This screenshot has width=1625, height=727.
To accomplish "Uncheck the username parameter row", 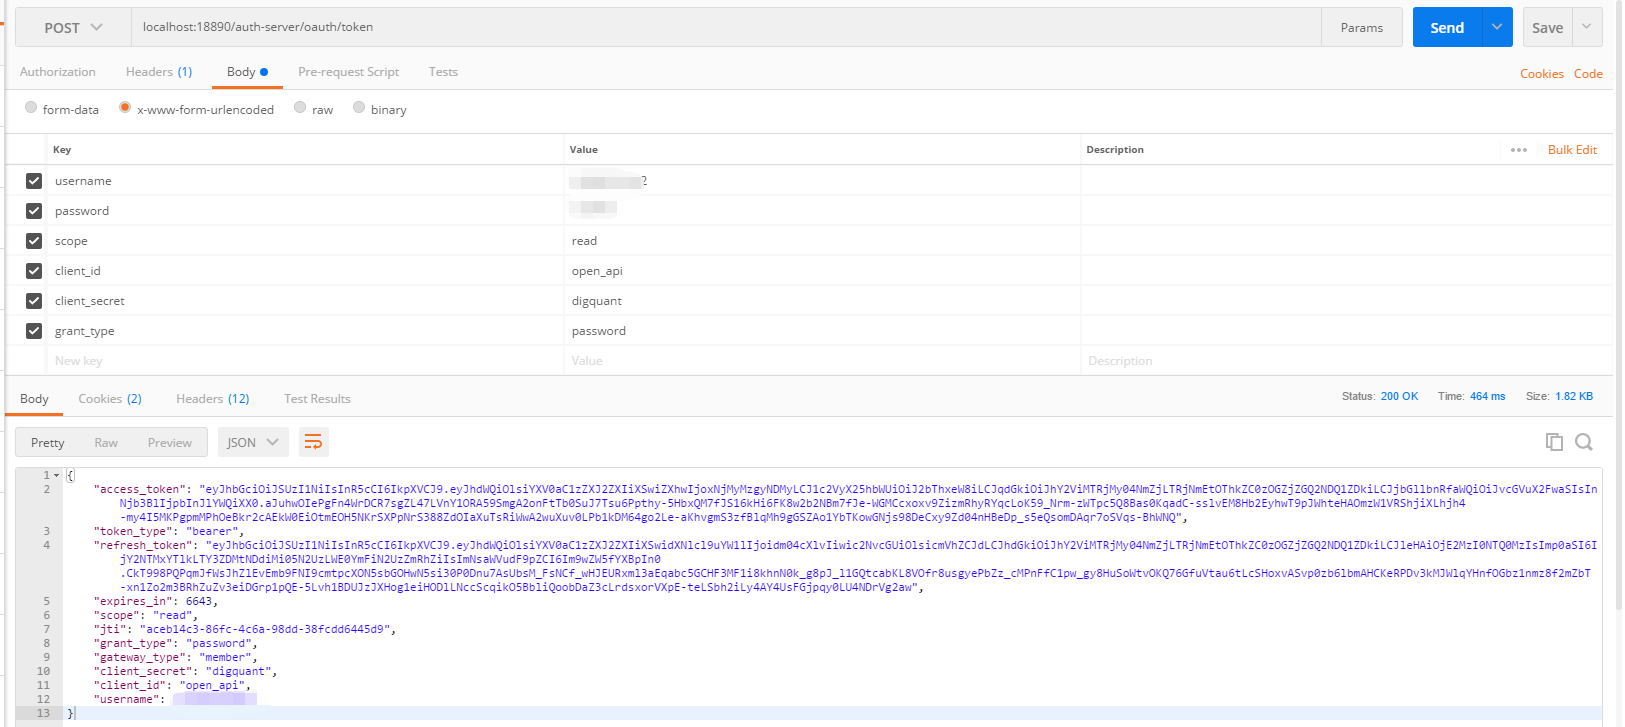I will pyautogui.click(x=34, y=181).
